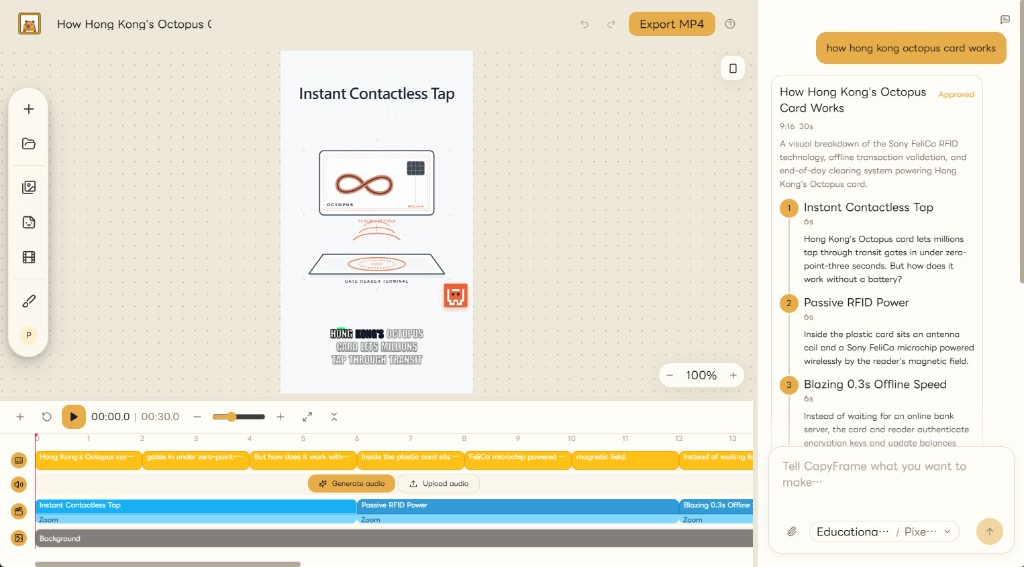Click the collapse vertical arrows icon in timeline
The height and width of the screenshot is (567, 1024).
(334, 417)
